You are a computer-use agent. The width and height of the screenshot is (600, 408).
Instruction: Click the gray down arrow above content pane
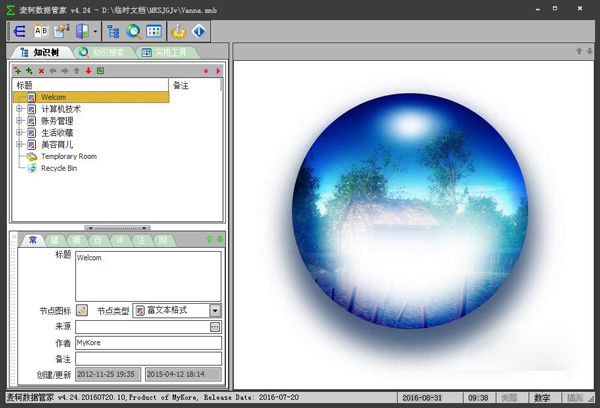(x=590, y=51)
